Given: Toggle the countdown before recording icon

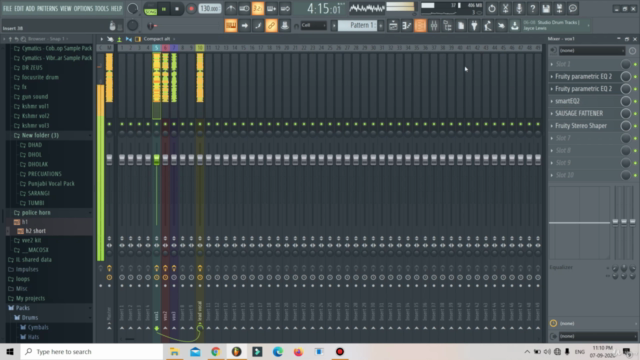Looking at the screenshot, I should click(x=258, y=9).
